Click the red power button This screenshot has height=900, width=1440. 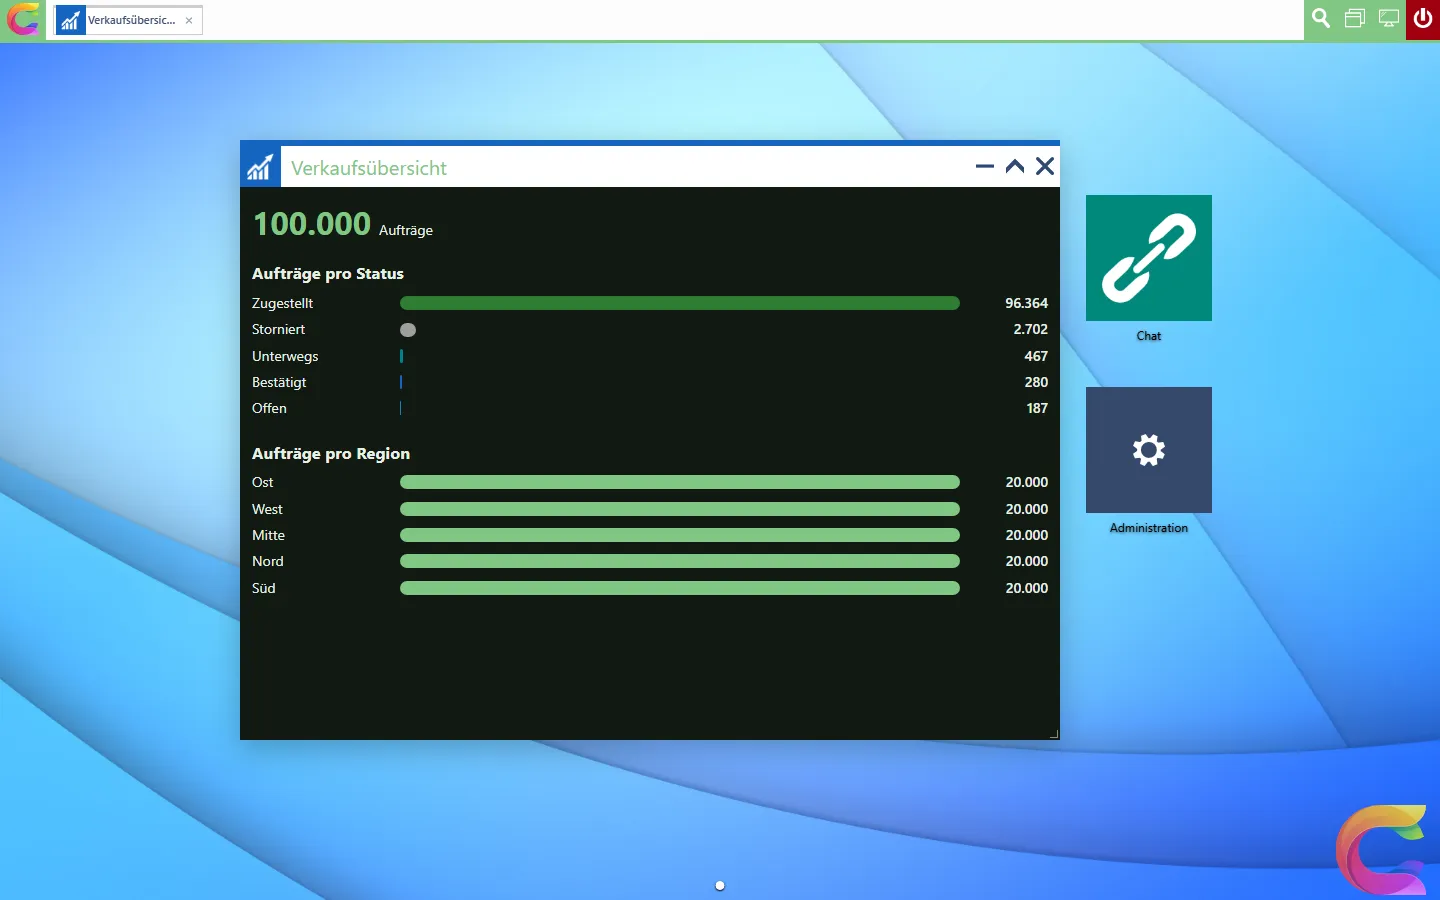pyautogui.click(x=1423, y=19)
